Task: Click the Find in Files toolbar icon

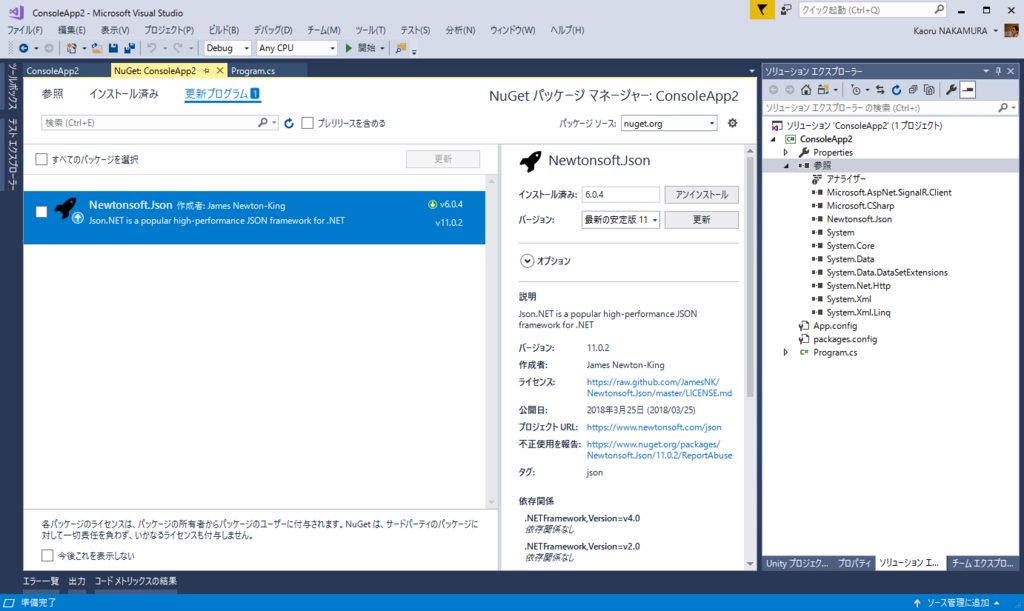Action: [x=401, y=48]
